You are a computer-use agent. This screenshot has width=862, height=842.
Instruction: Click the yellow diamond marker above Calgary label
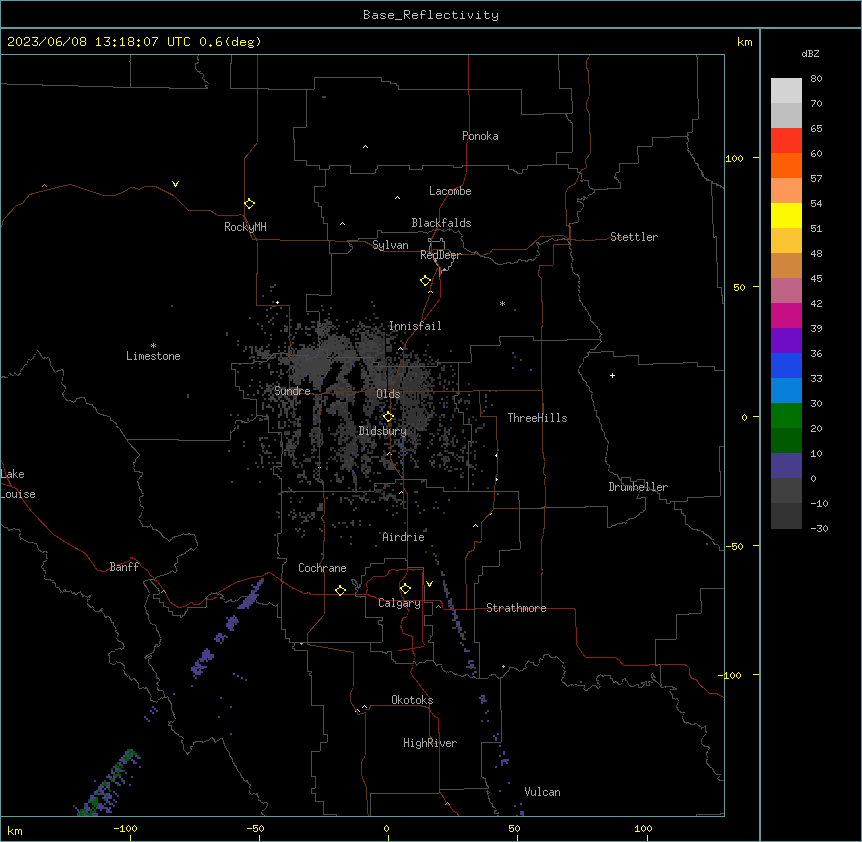click(x=405, y=589)
